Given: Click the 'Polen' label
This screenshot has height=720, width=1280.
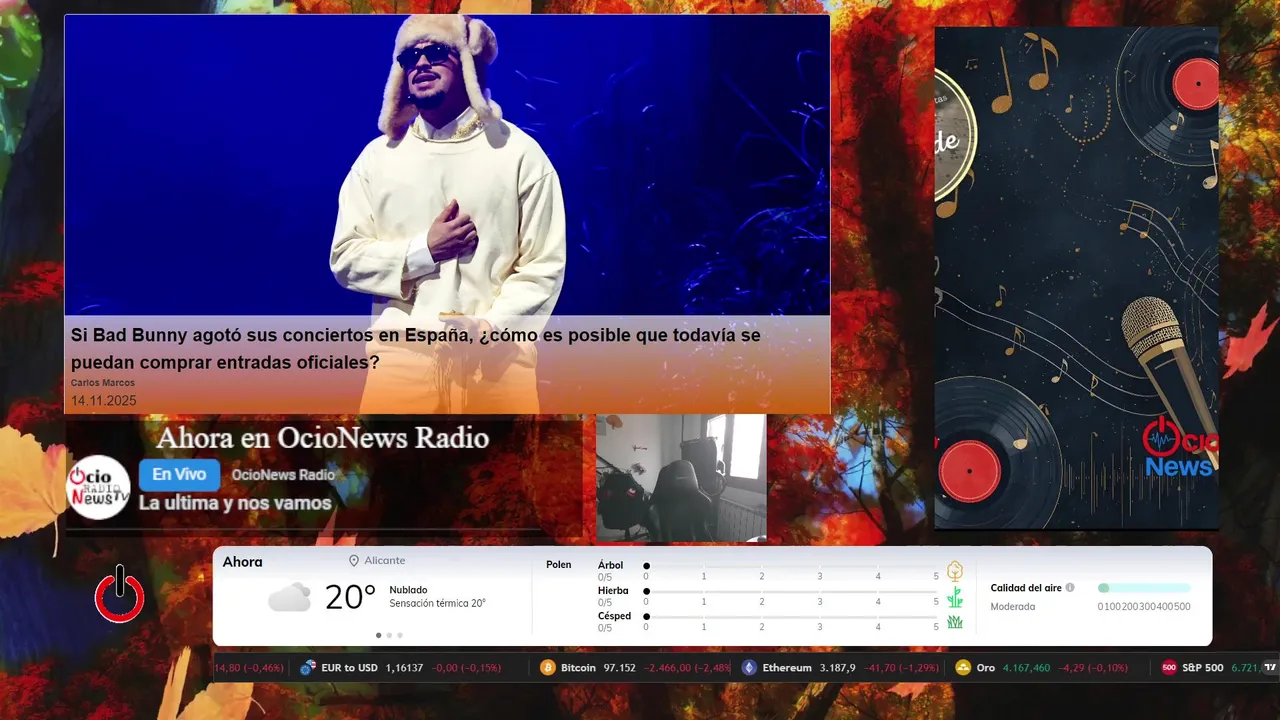Looking at the screenshot, I should coord(559,565).
